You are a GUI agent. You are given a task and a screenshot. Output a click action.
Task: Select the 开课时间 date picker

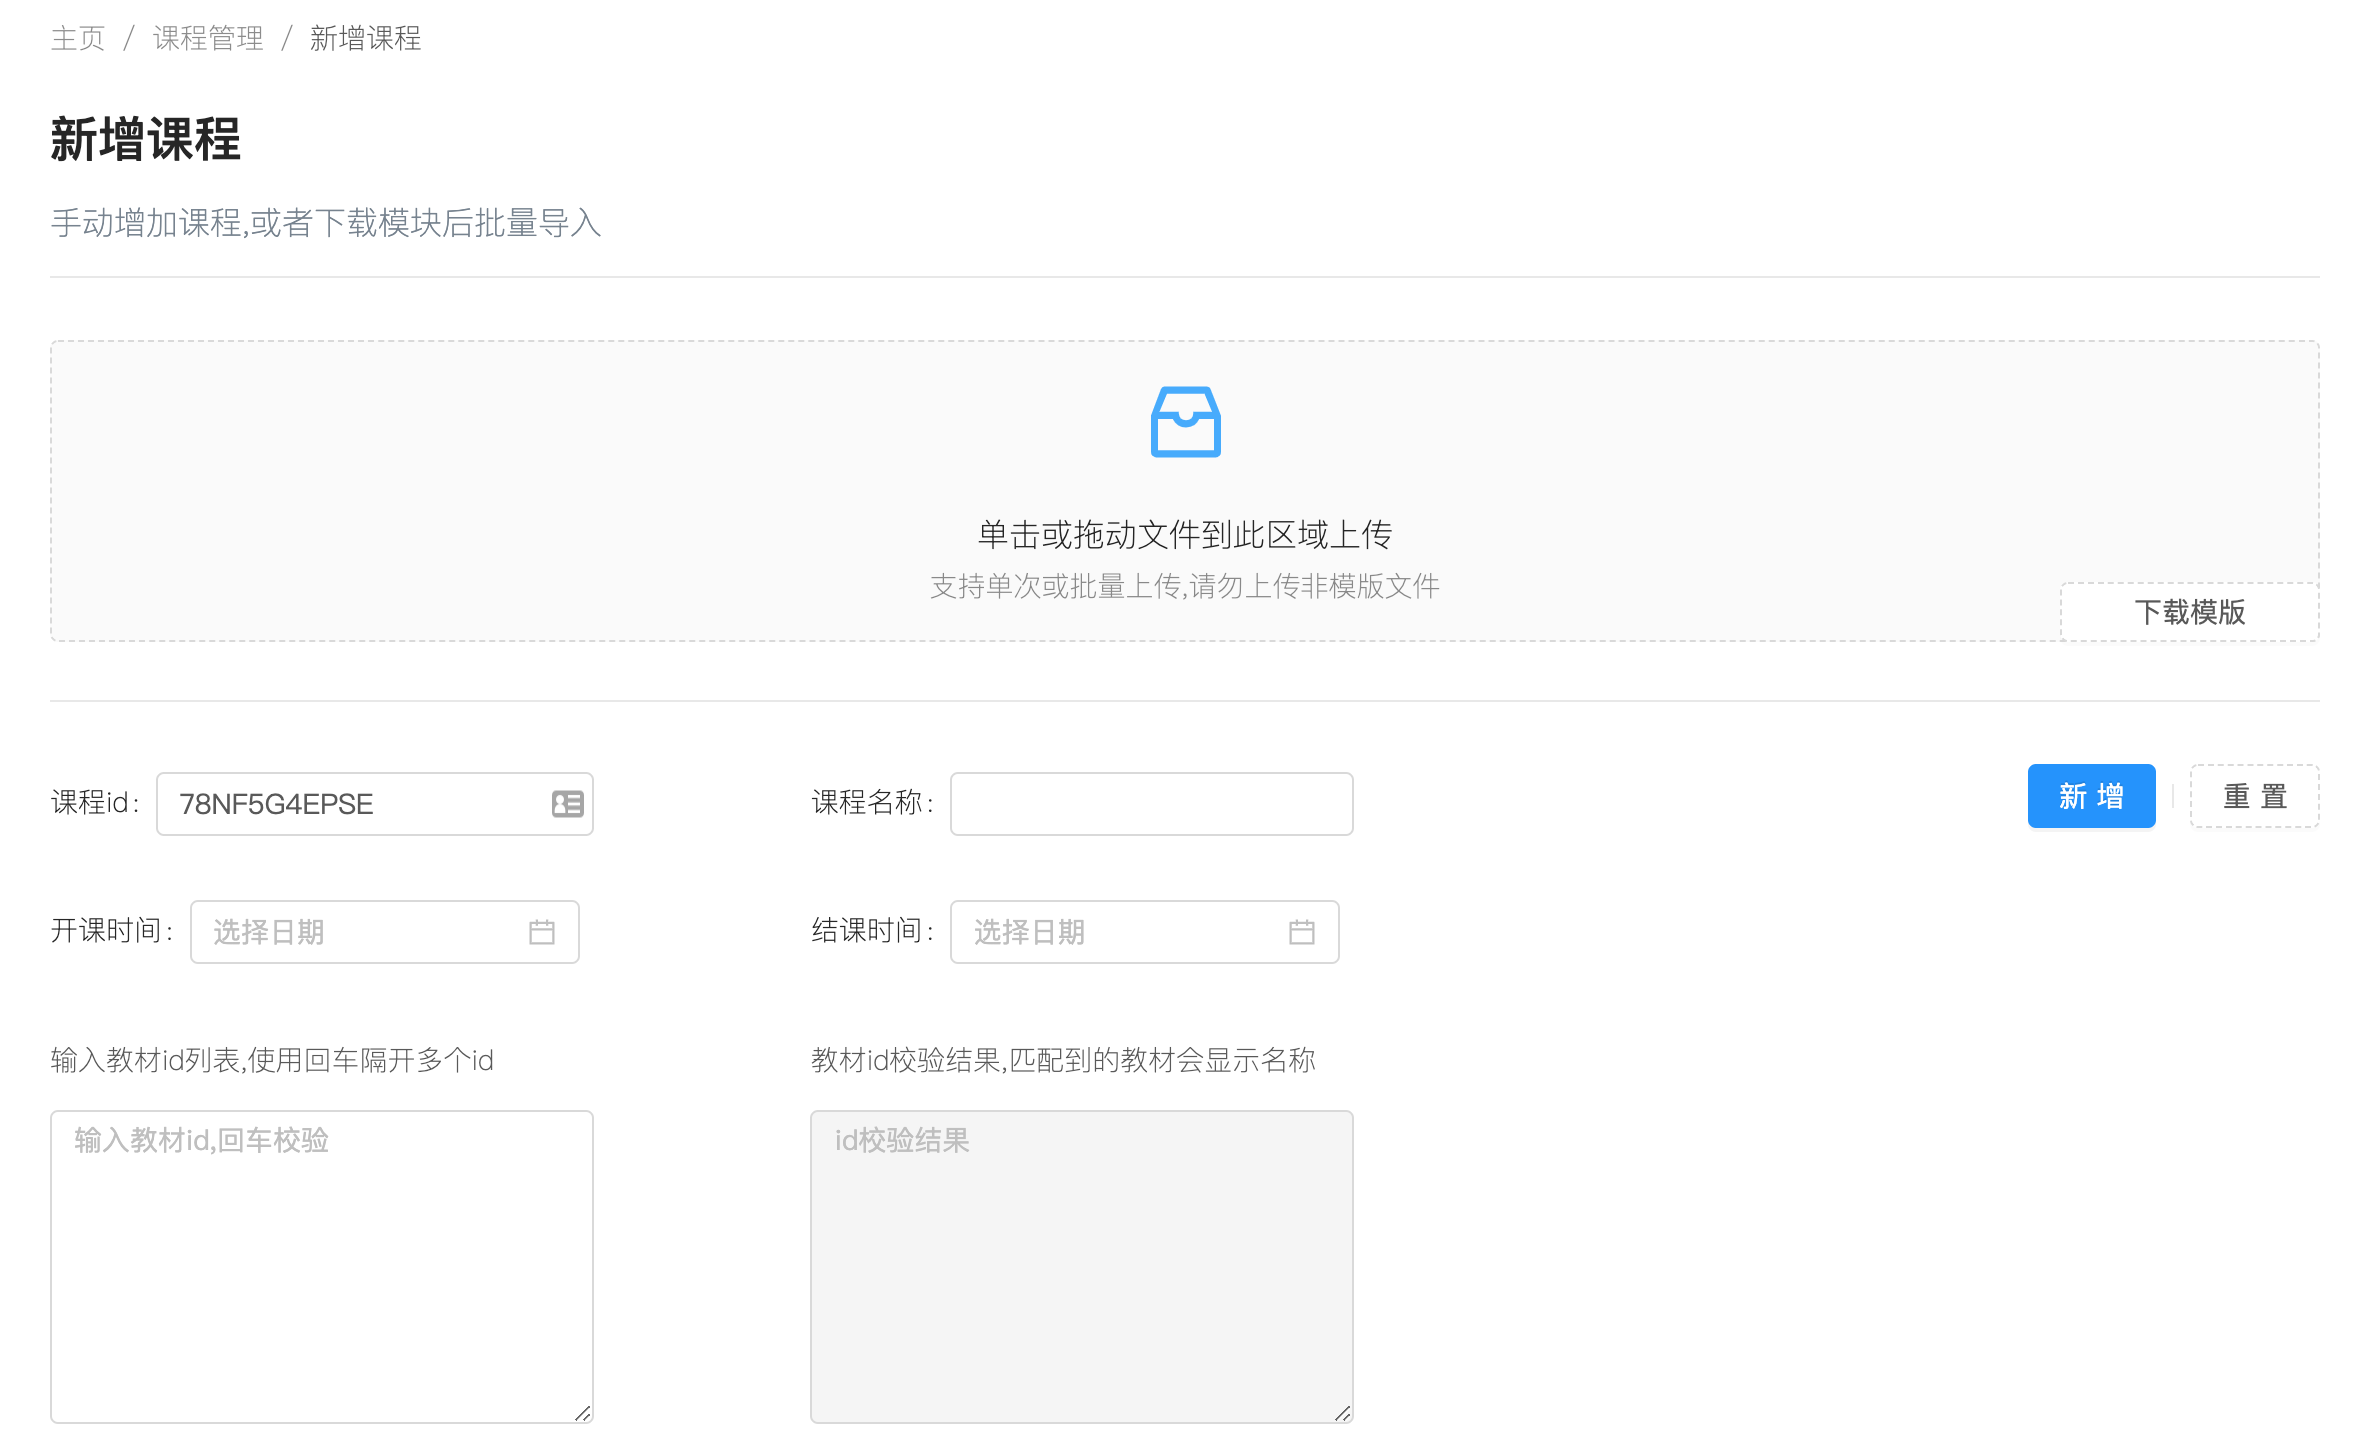tap(385, 932)
